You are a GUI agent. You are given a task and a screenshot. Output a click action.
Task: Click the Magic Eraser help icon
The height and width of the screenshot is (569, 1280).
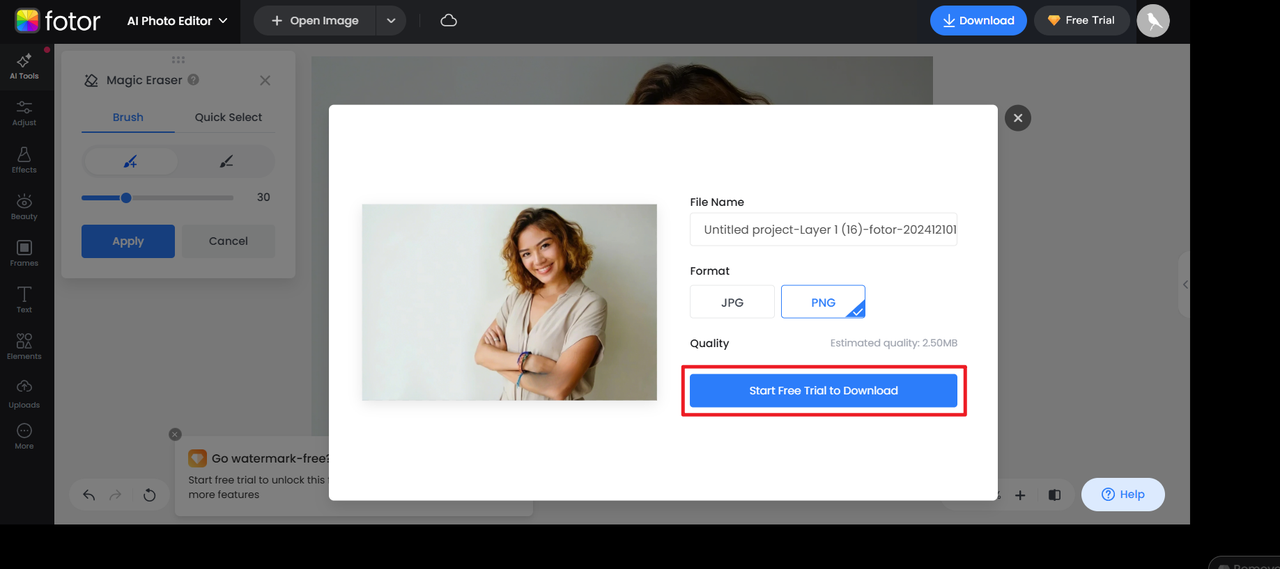tap(193, 80)
